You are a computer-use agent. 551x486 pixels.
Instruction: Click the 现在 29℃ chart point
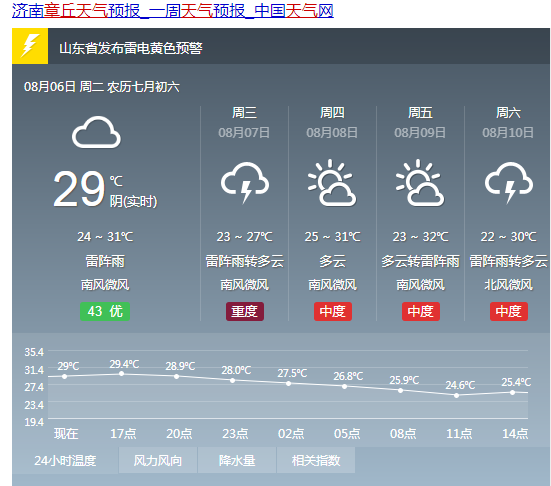click(x=64, y=376)
